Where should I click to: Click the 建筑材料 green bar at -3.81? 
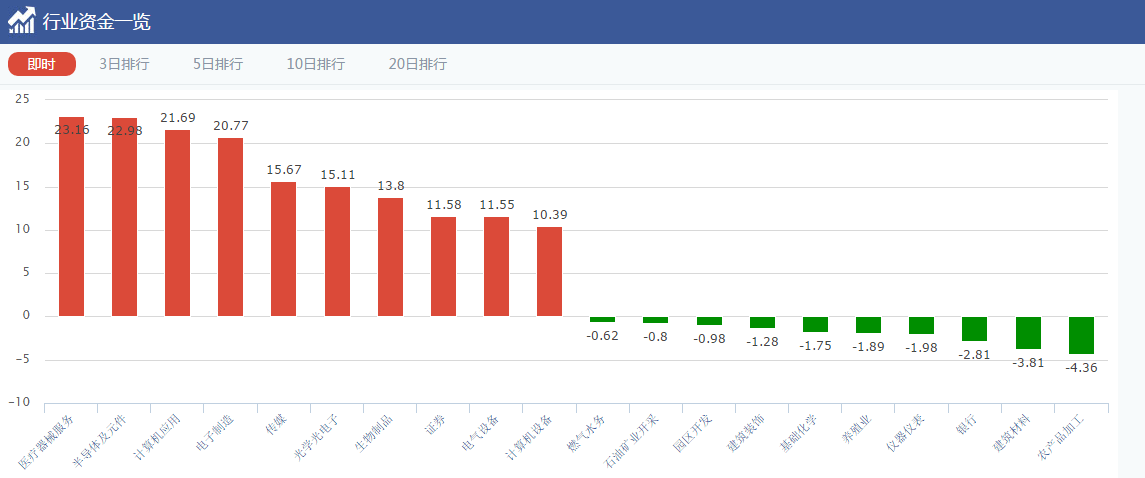[x=1028, y=332]
